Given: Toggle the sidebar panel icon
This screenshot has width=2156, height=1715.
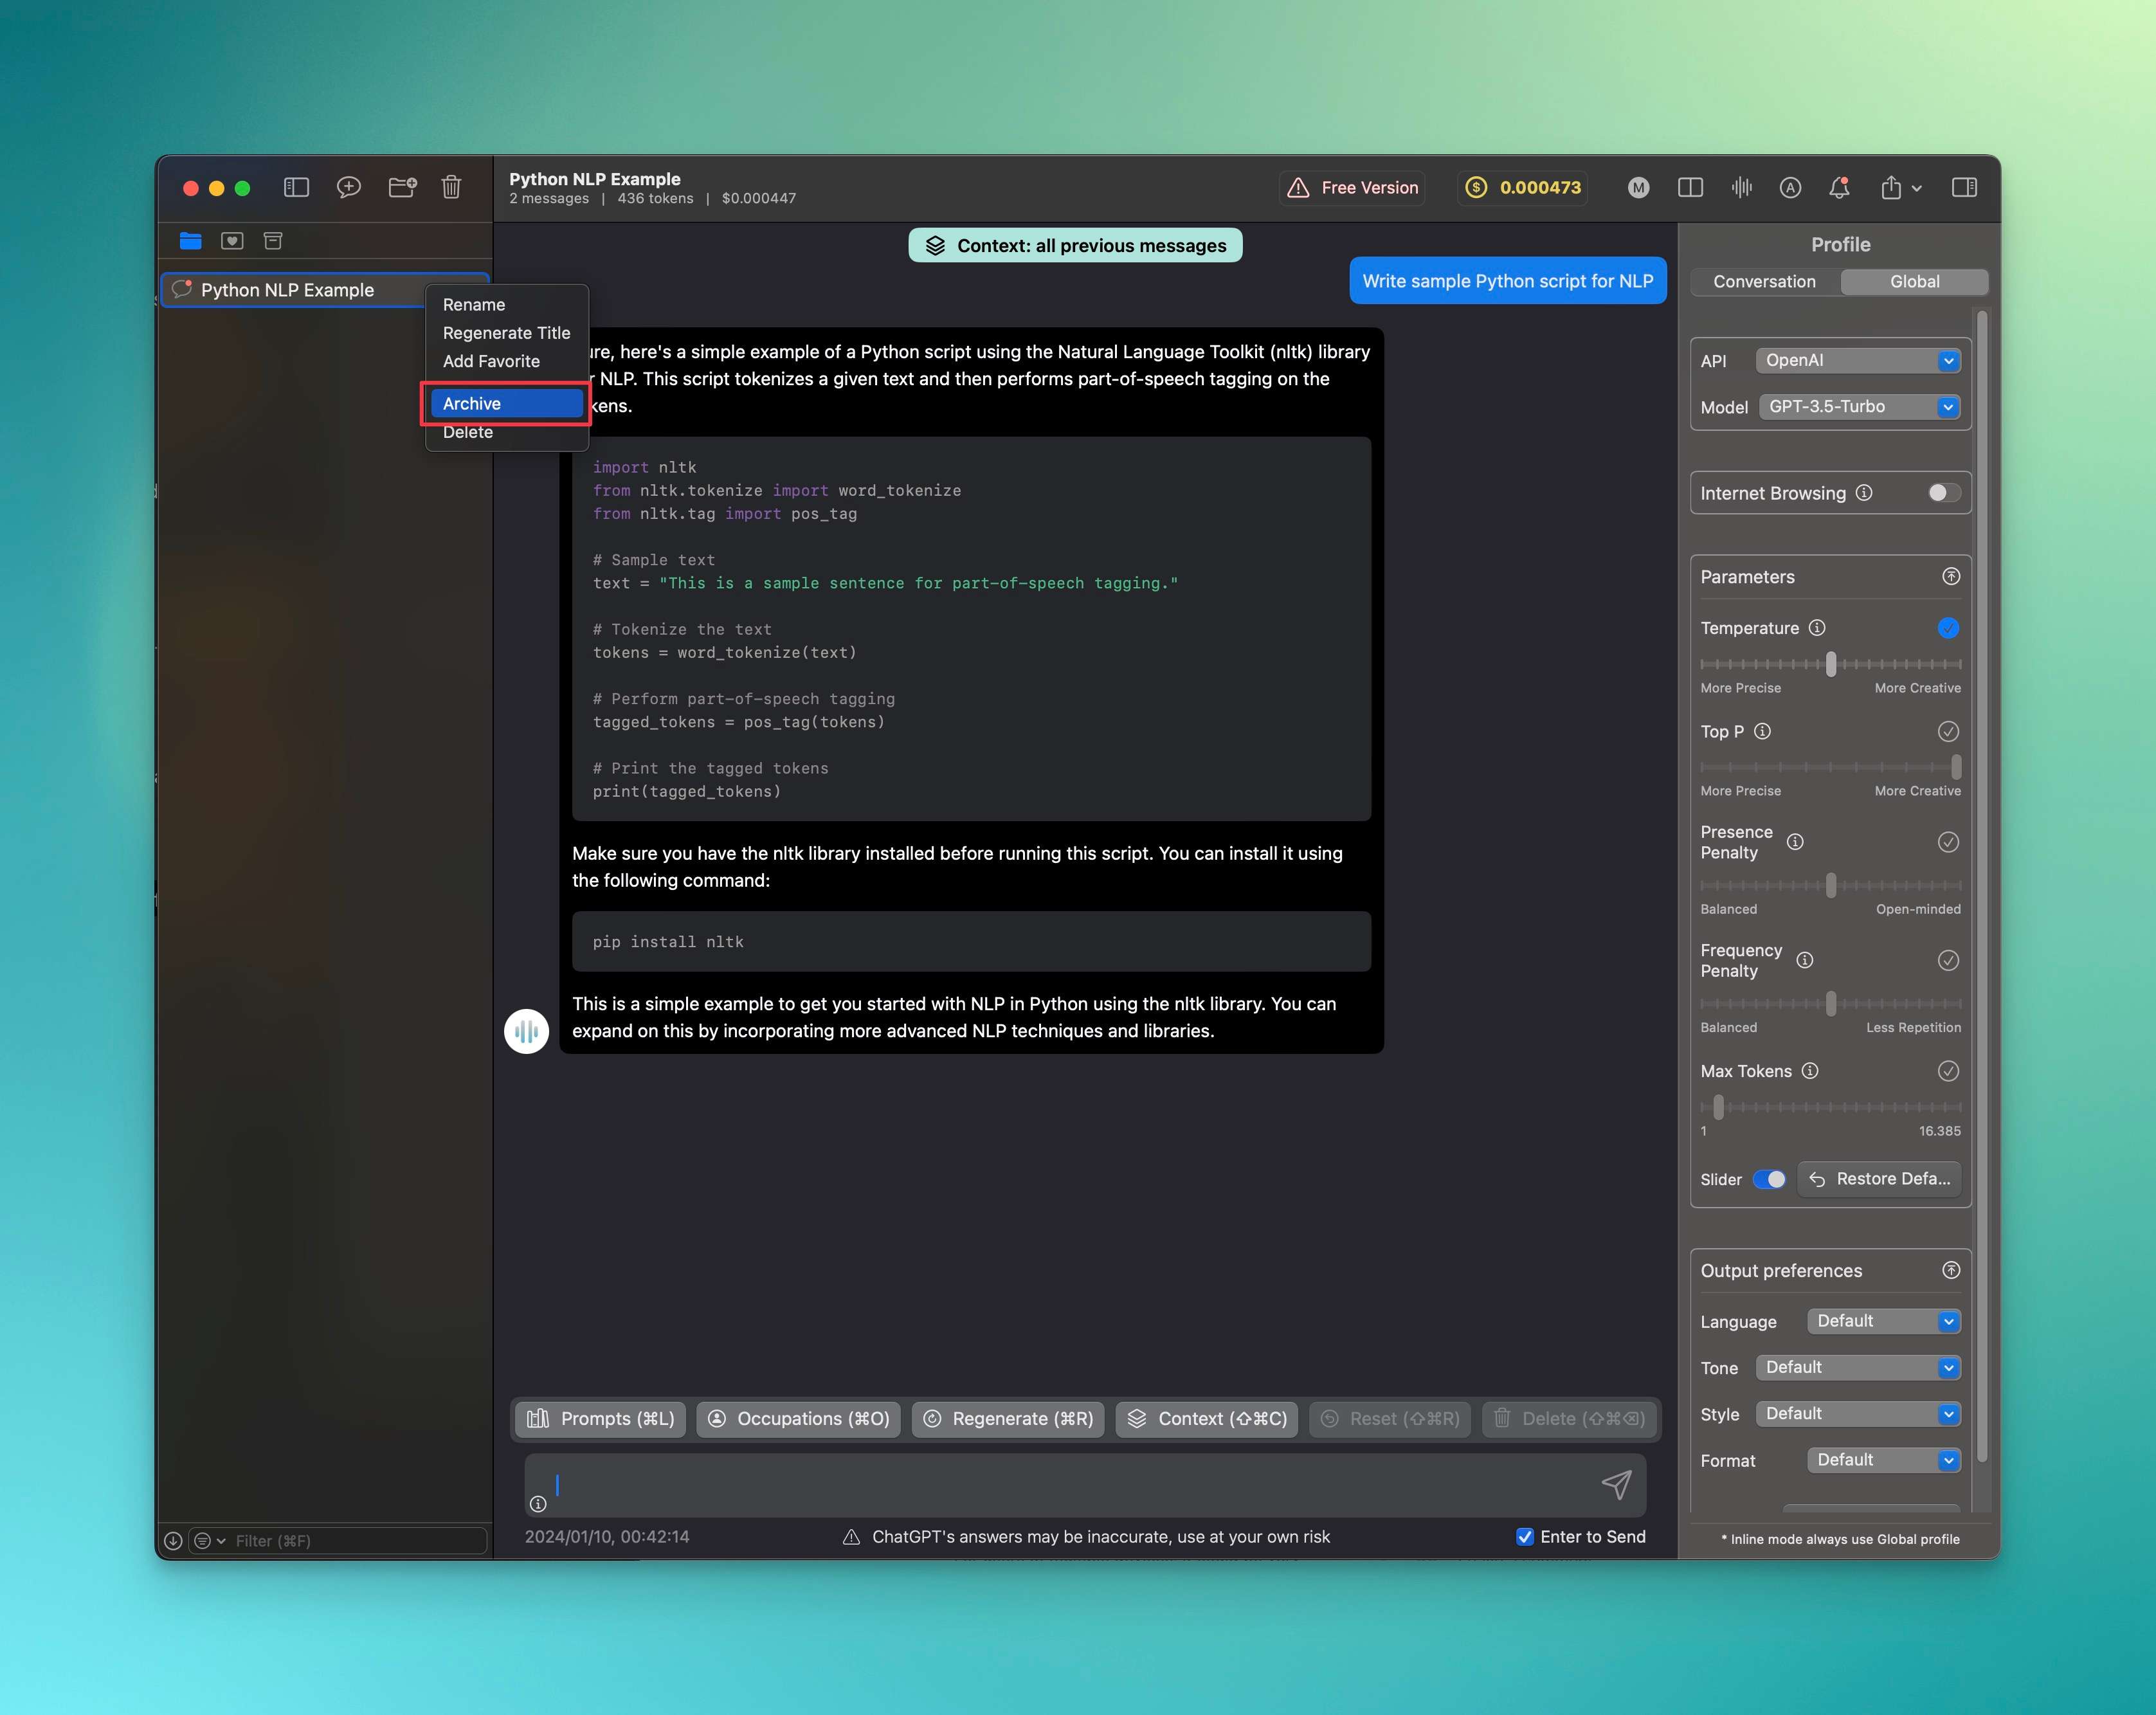Looking at the screenshot, I should [x=296, y=187].
